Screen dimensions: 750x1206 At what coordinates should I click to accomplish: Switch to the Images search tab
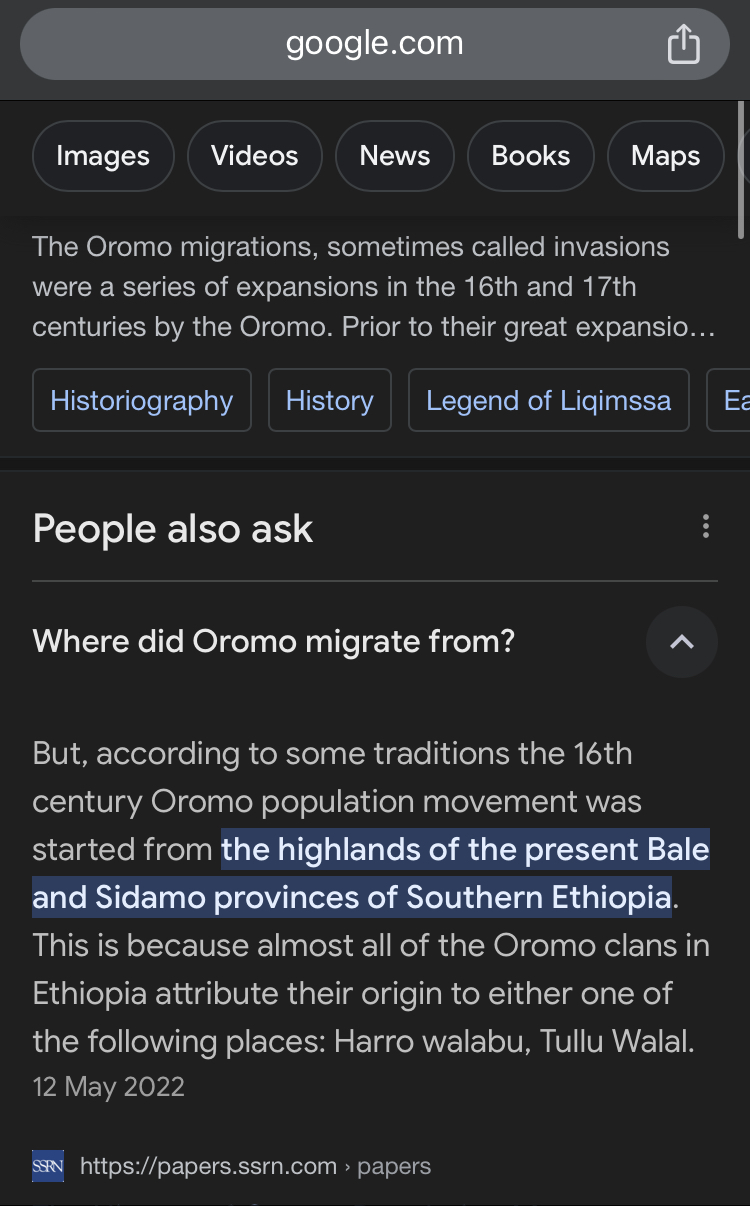coord(103,156)
